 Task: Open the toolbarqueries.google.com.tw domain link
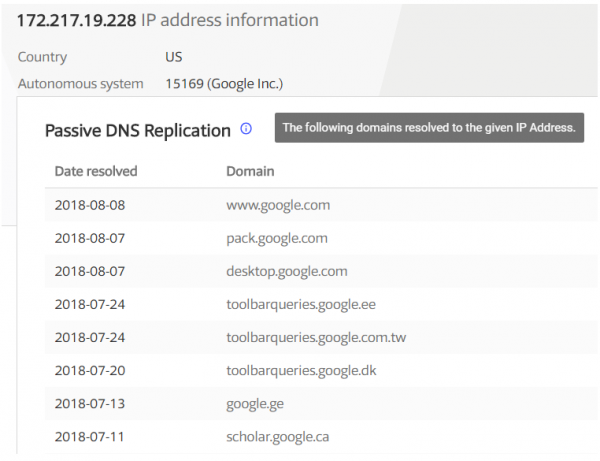click(316, 338)
